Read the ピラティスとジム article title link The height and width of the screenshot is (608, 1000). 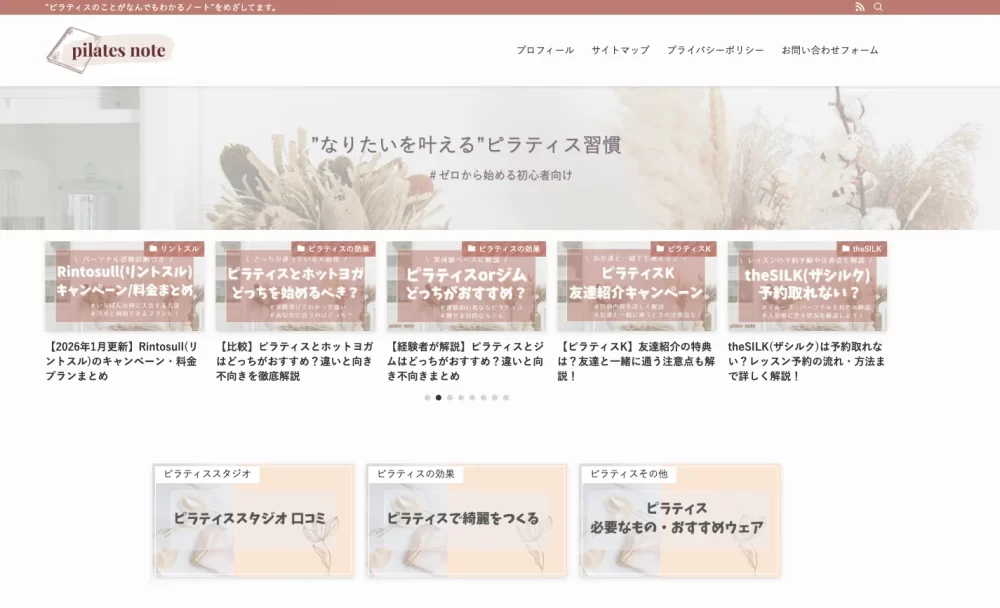[465, 361]
